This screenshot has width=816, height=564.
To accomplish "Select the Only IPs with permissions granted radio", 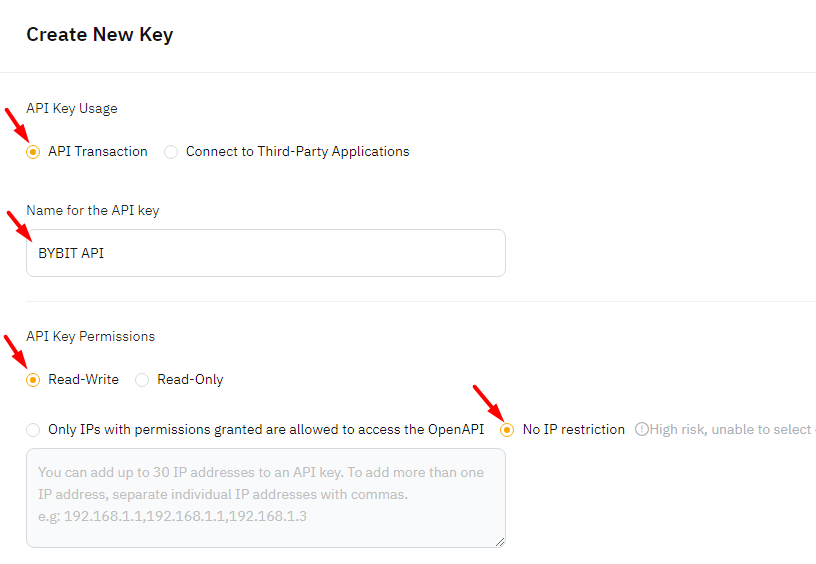I will [33, 430].
